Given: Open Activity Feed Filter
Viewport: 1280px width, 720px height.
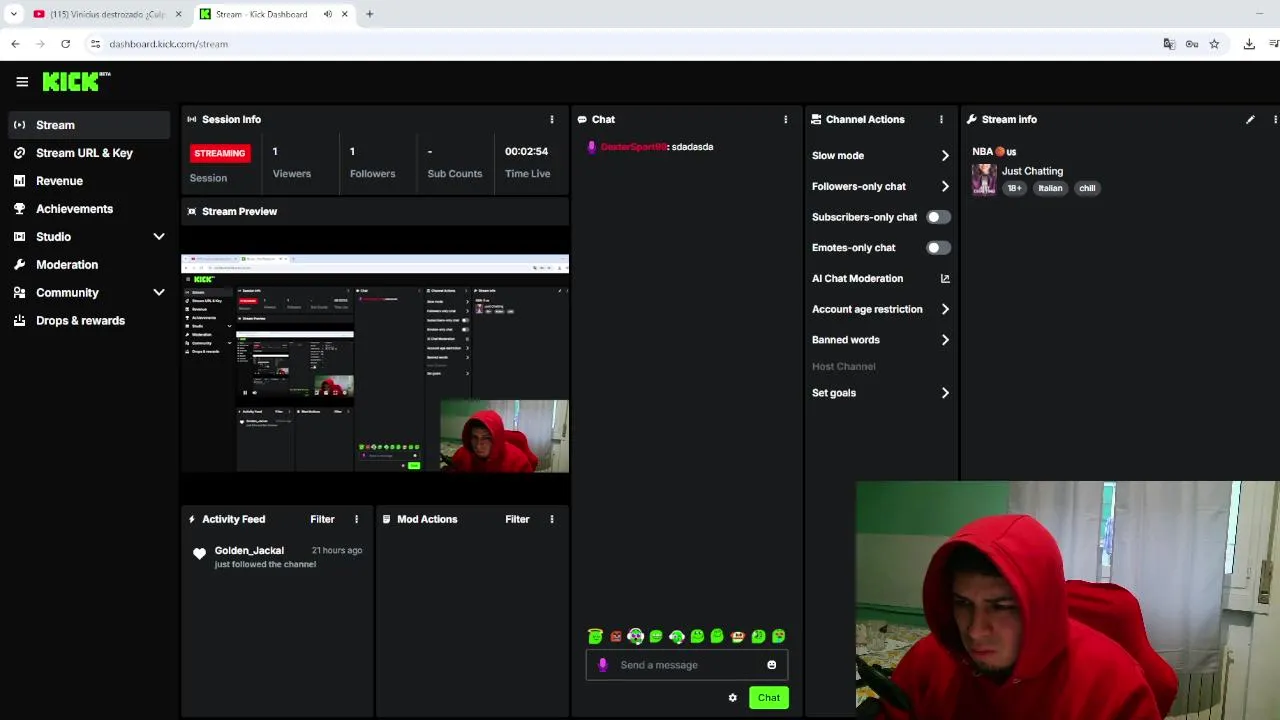Looking at the screenshot, I should click(x=322, y=519).
